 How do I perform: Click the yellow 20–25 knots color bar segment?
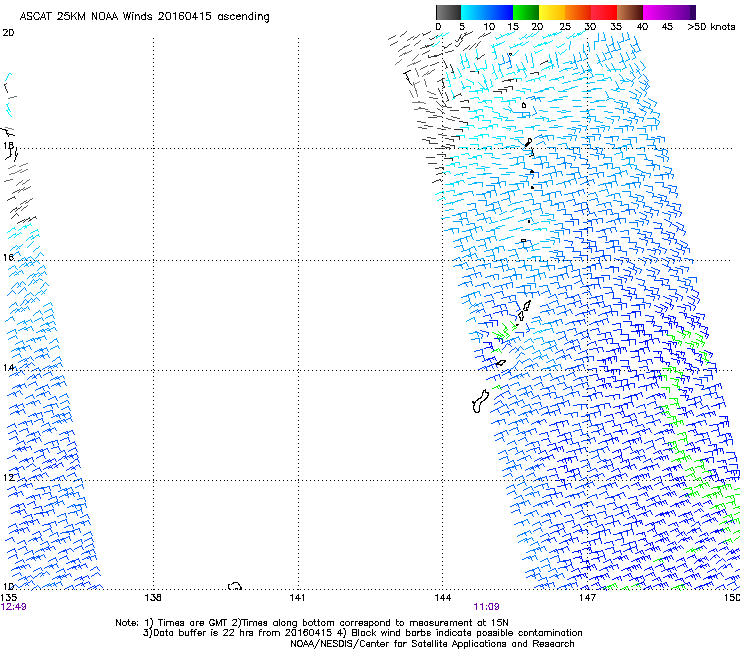(x=552, y=12)
